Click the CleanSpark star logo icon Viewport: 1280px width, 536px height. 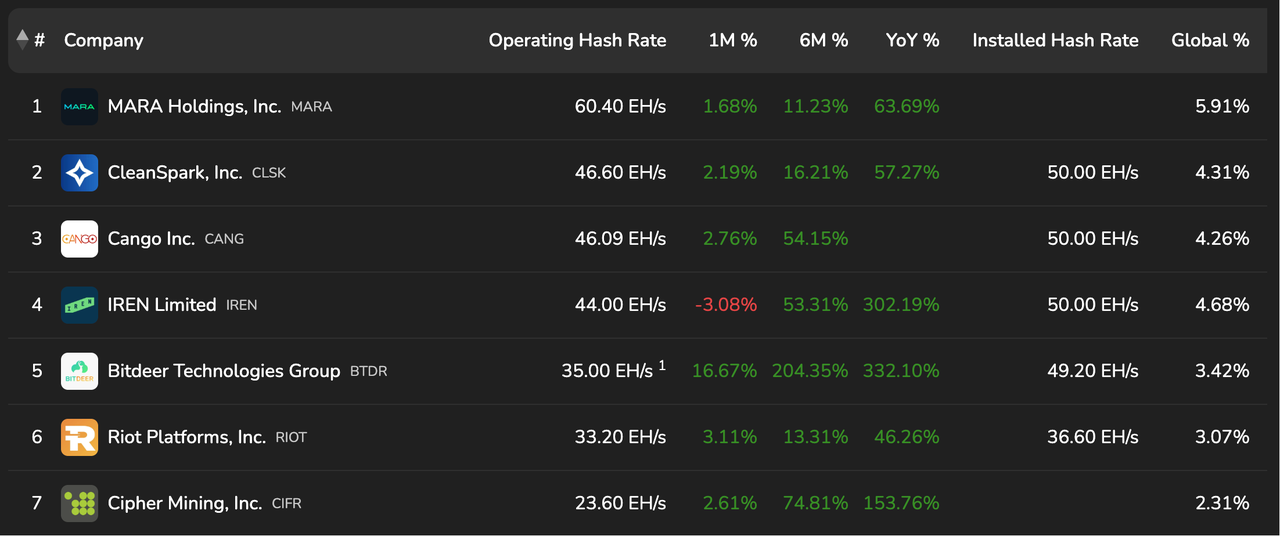pos(79,172)
